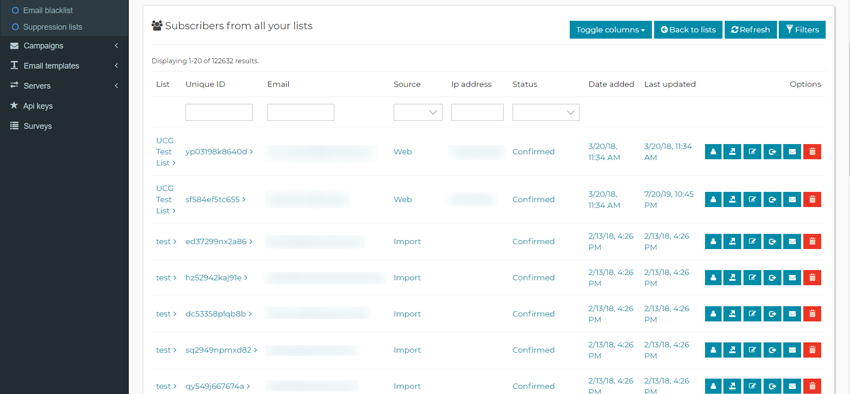The width and height of the screenshot is (850, 394).
Task: Delete subscriber sf584ef5tc655 with trash icon
Action: [812, 199]
